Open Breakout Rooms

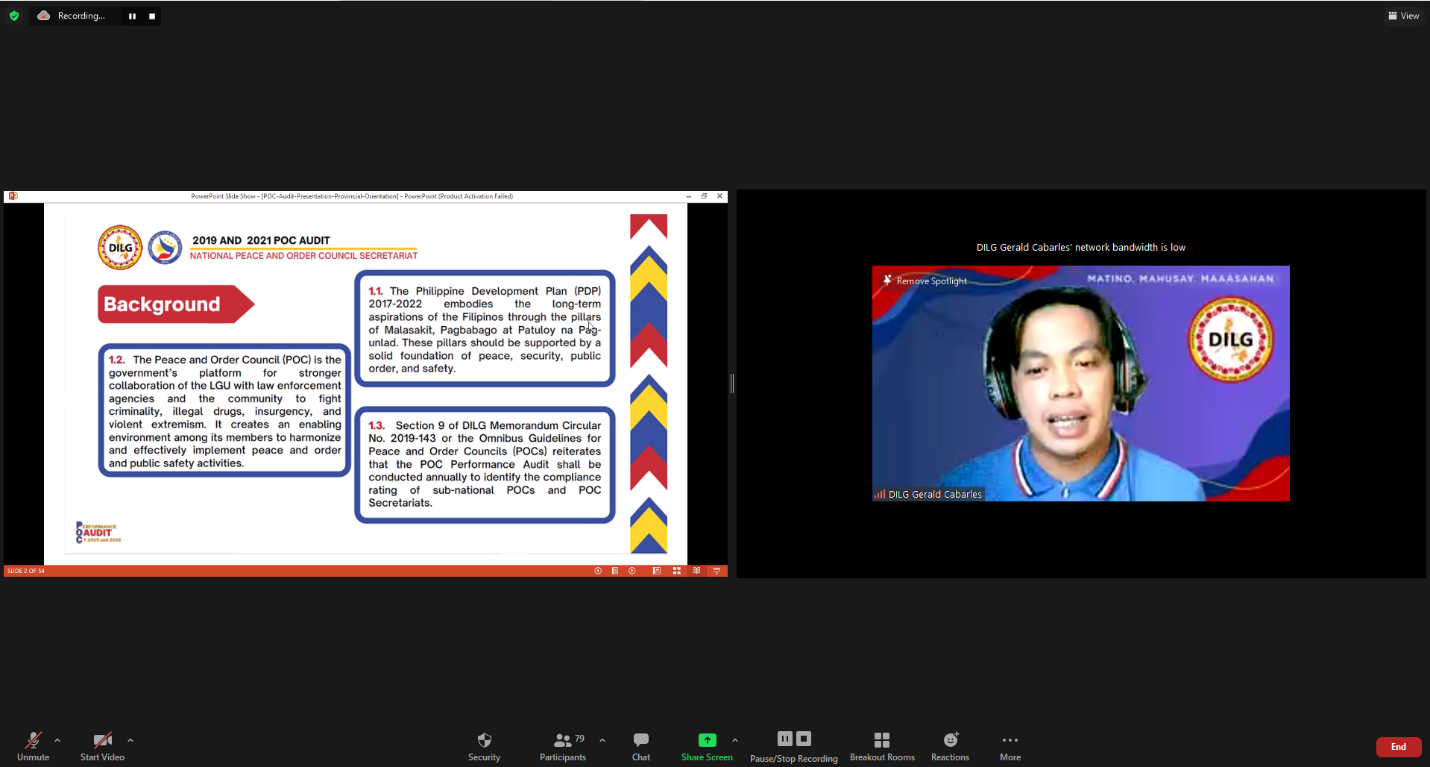click(x=882, y=746)
